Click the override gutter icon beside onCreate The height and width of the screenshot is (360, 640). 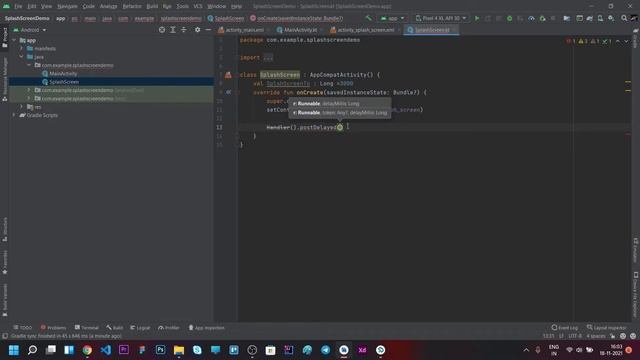click(x=229, y=92)
